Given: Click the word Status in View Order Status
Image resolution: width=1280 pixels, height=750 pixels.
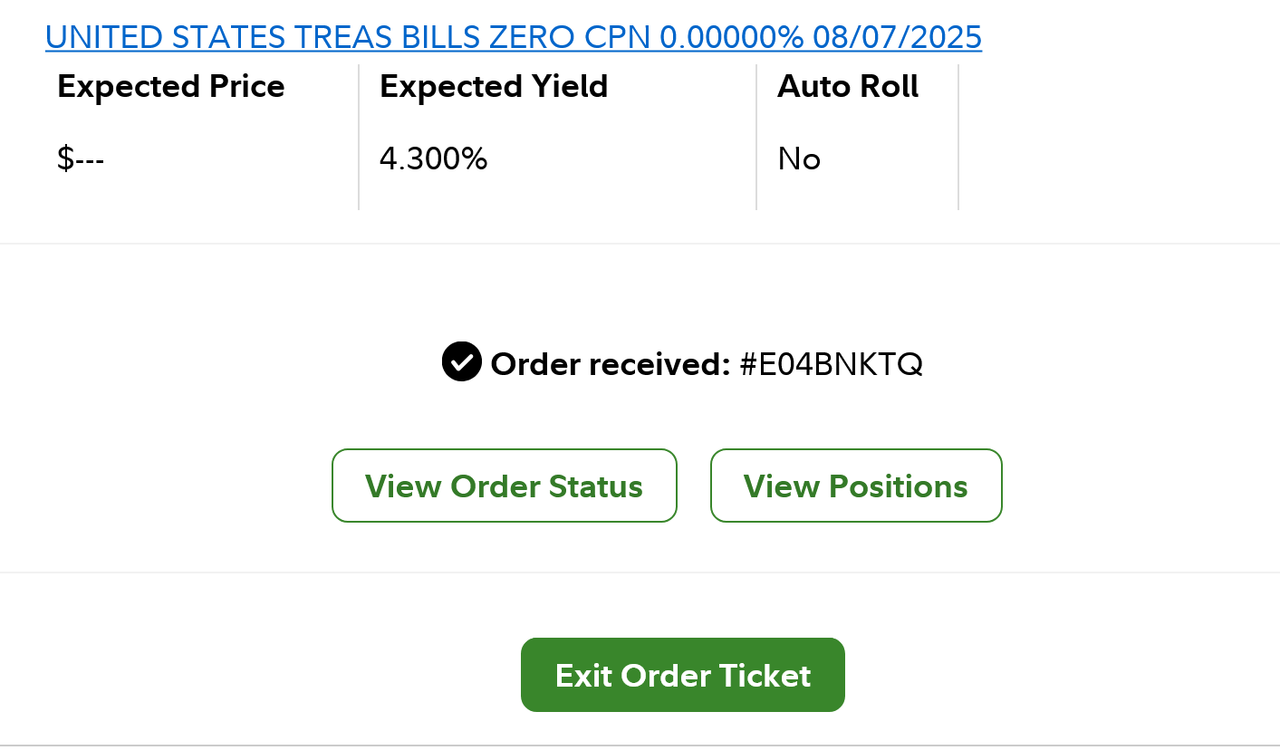Looking at the screenshot, I should (596, 486).
